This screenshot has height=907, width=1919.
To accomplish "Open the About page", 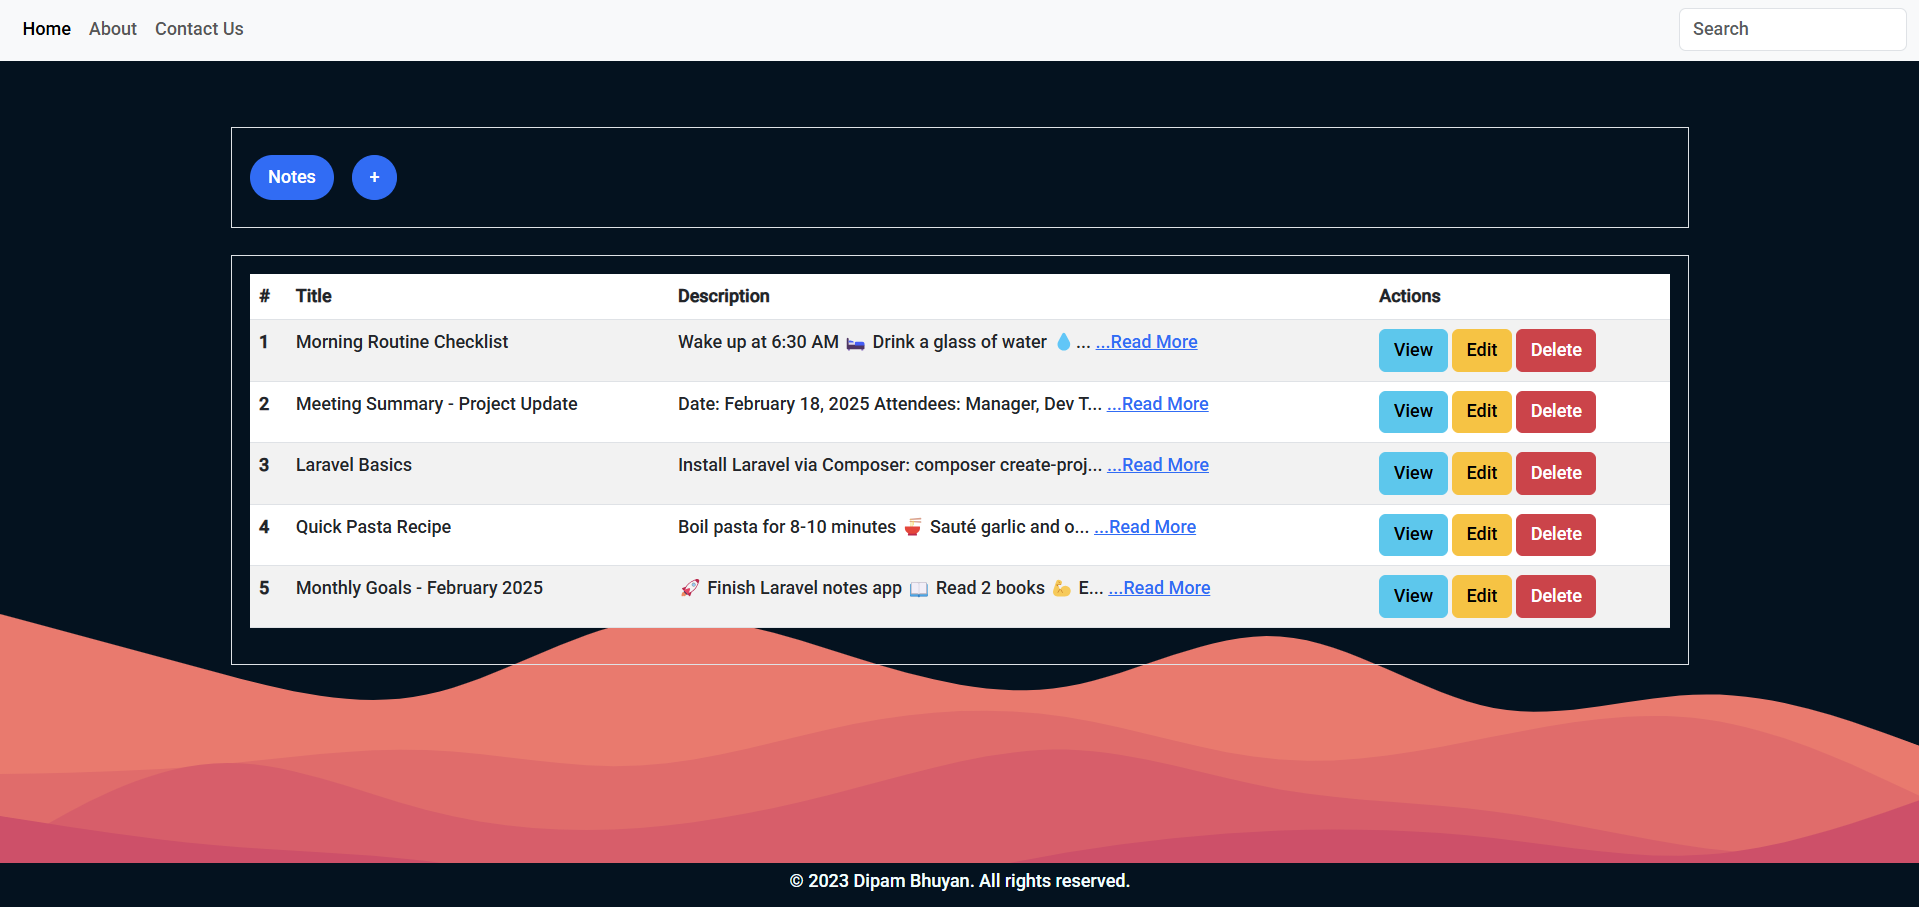I will pyautogui.click(x=113, y=29).
